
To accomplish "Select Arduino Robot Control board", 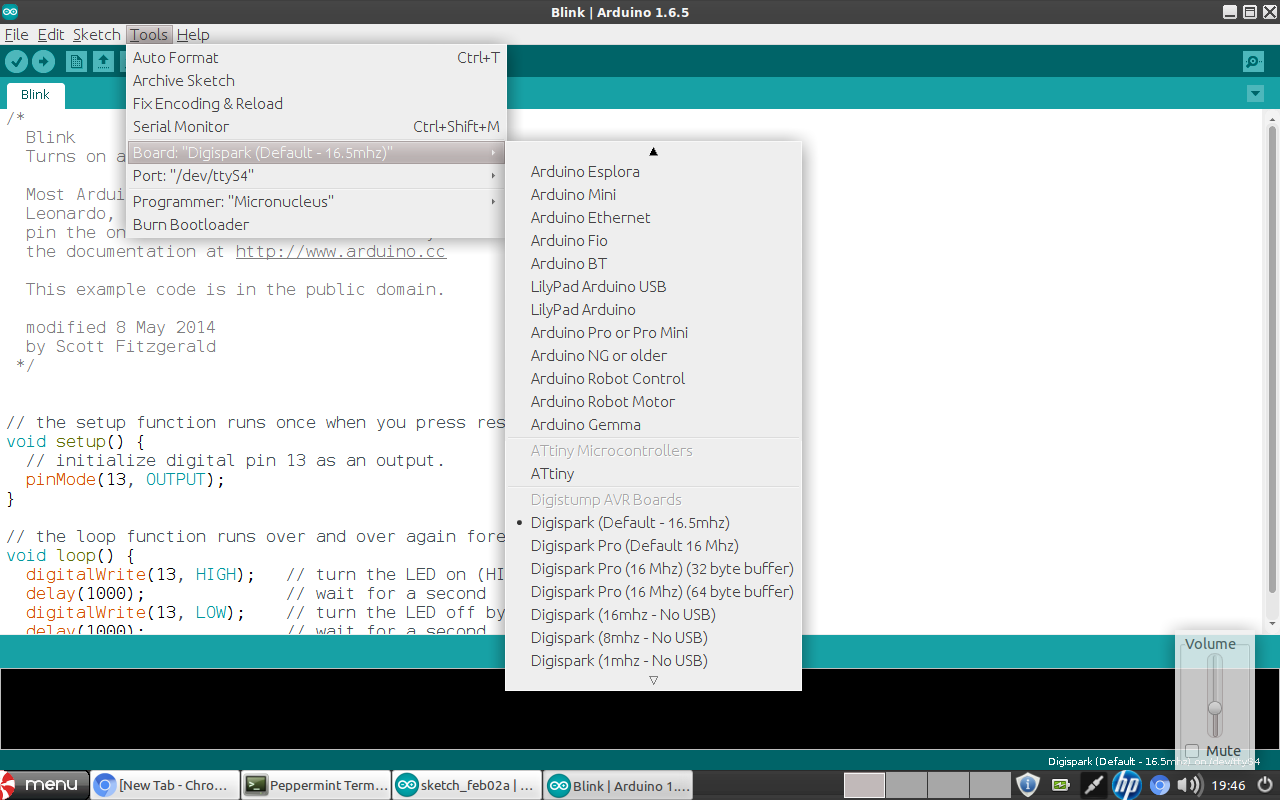I will pyautogui.click(x=654, y=378).
